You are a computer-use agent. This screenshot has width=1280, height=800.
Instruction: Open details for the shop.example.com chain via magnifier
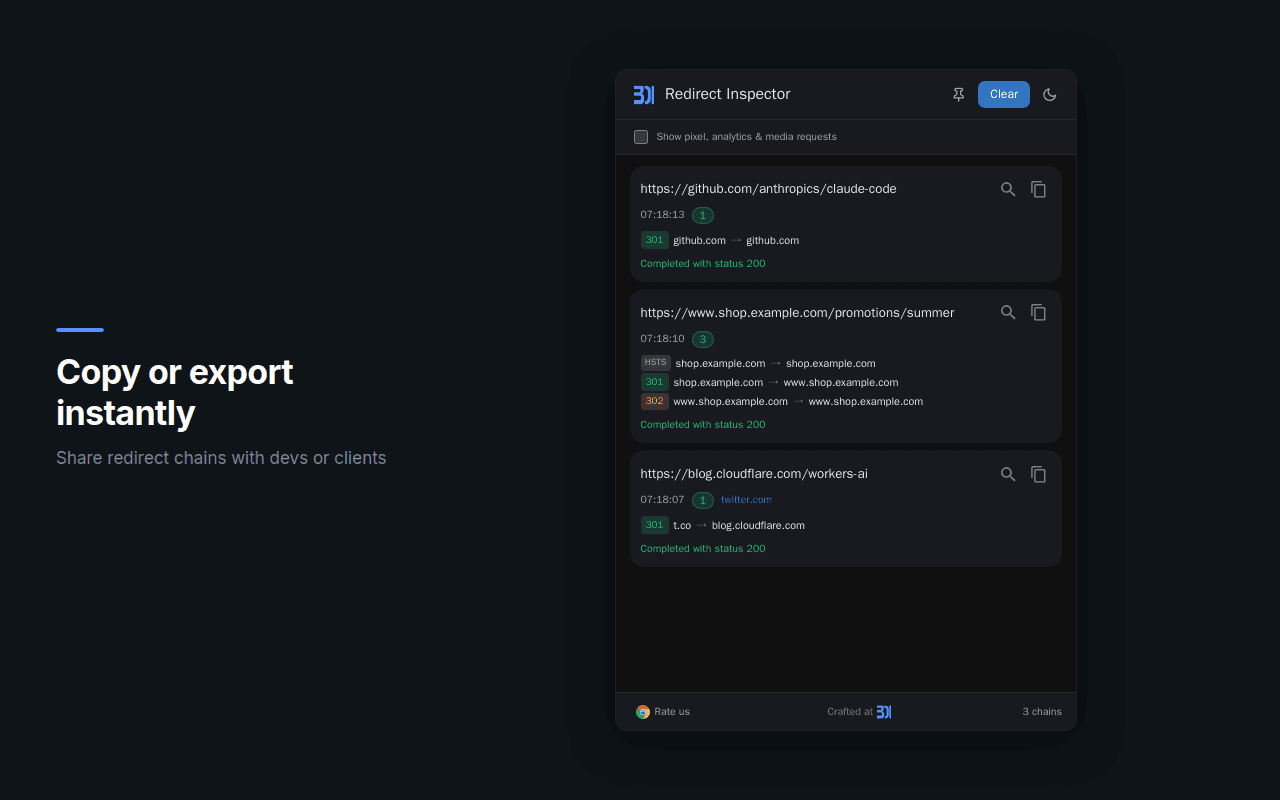1008,312
